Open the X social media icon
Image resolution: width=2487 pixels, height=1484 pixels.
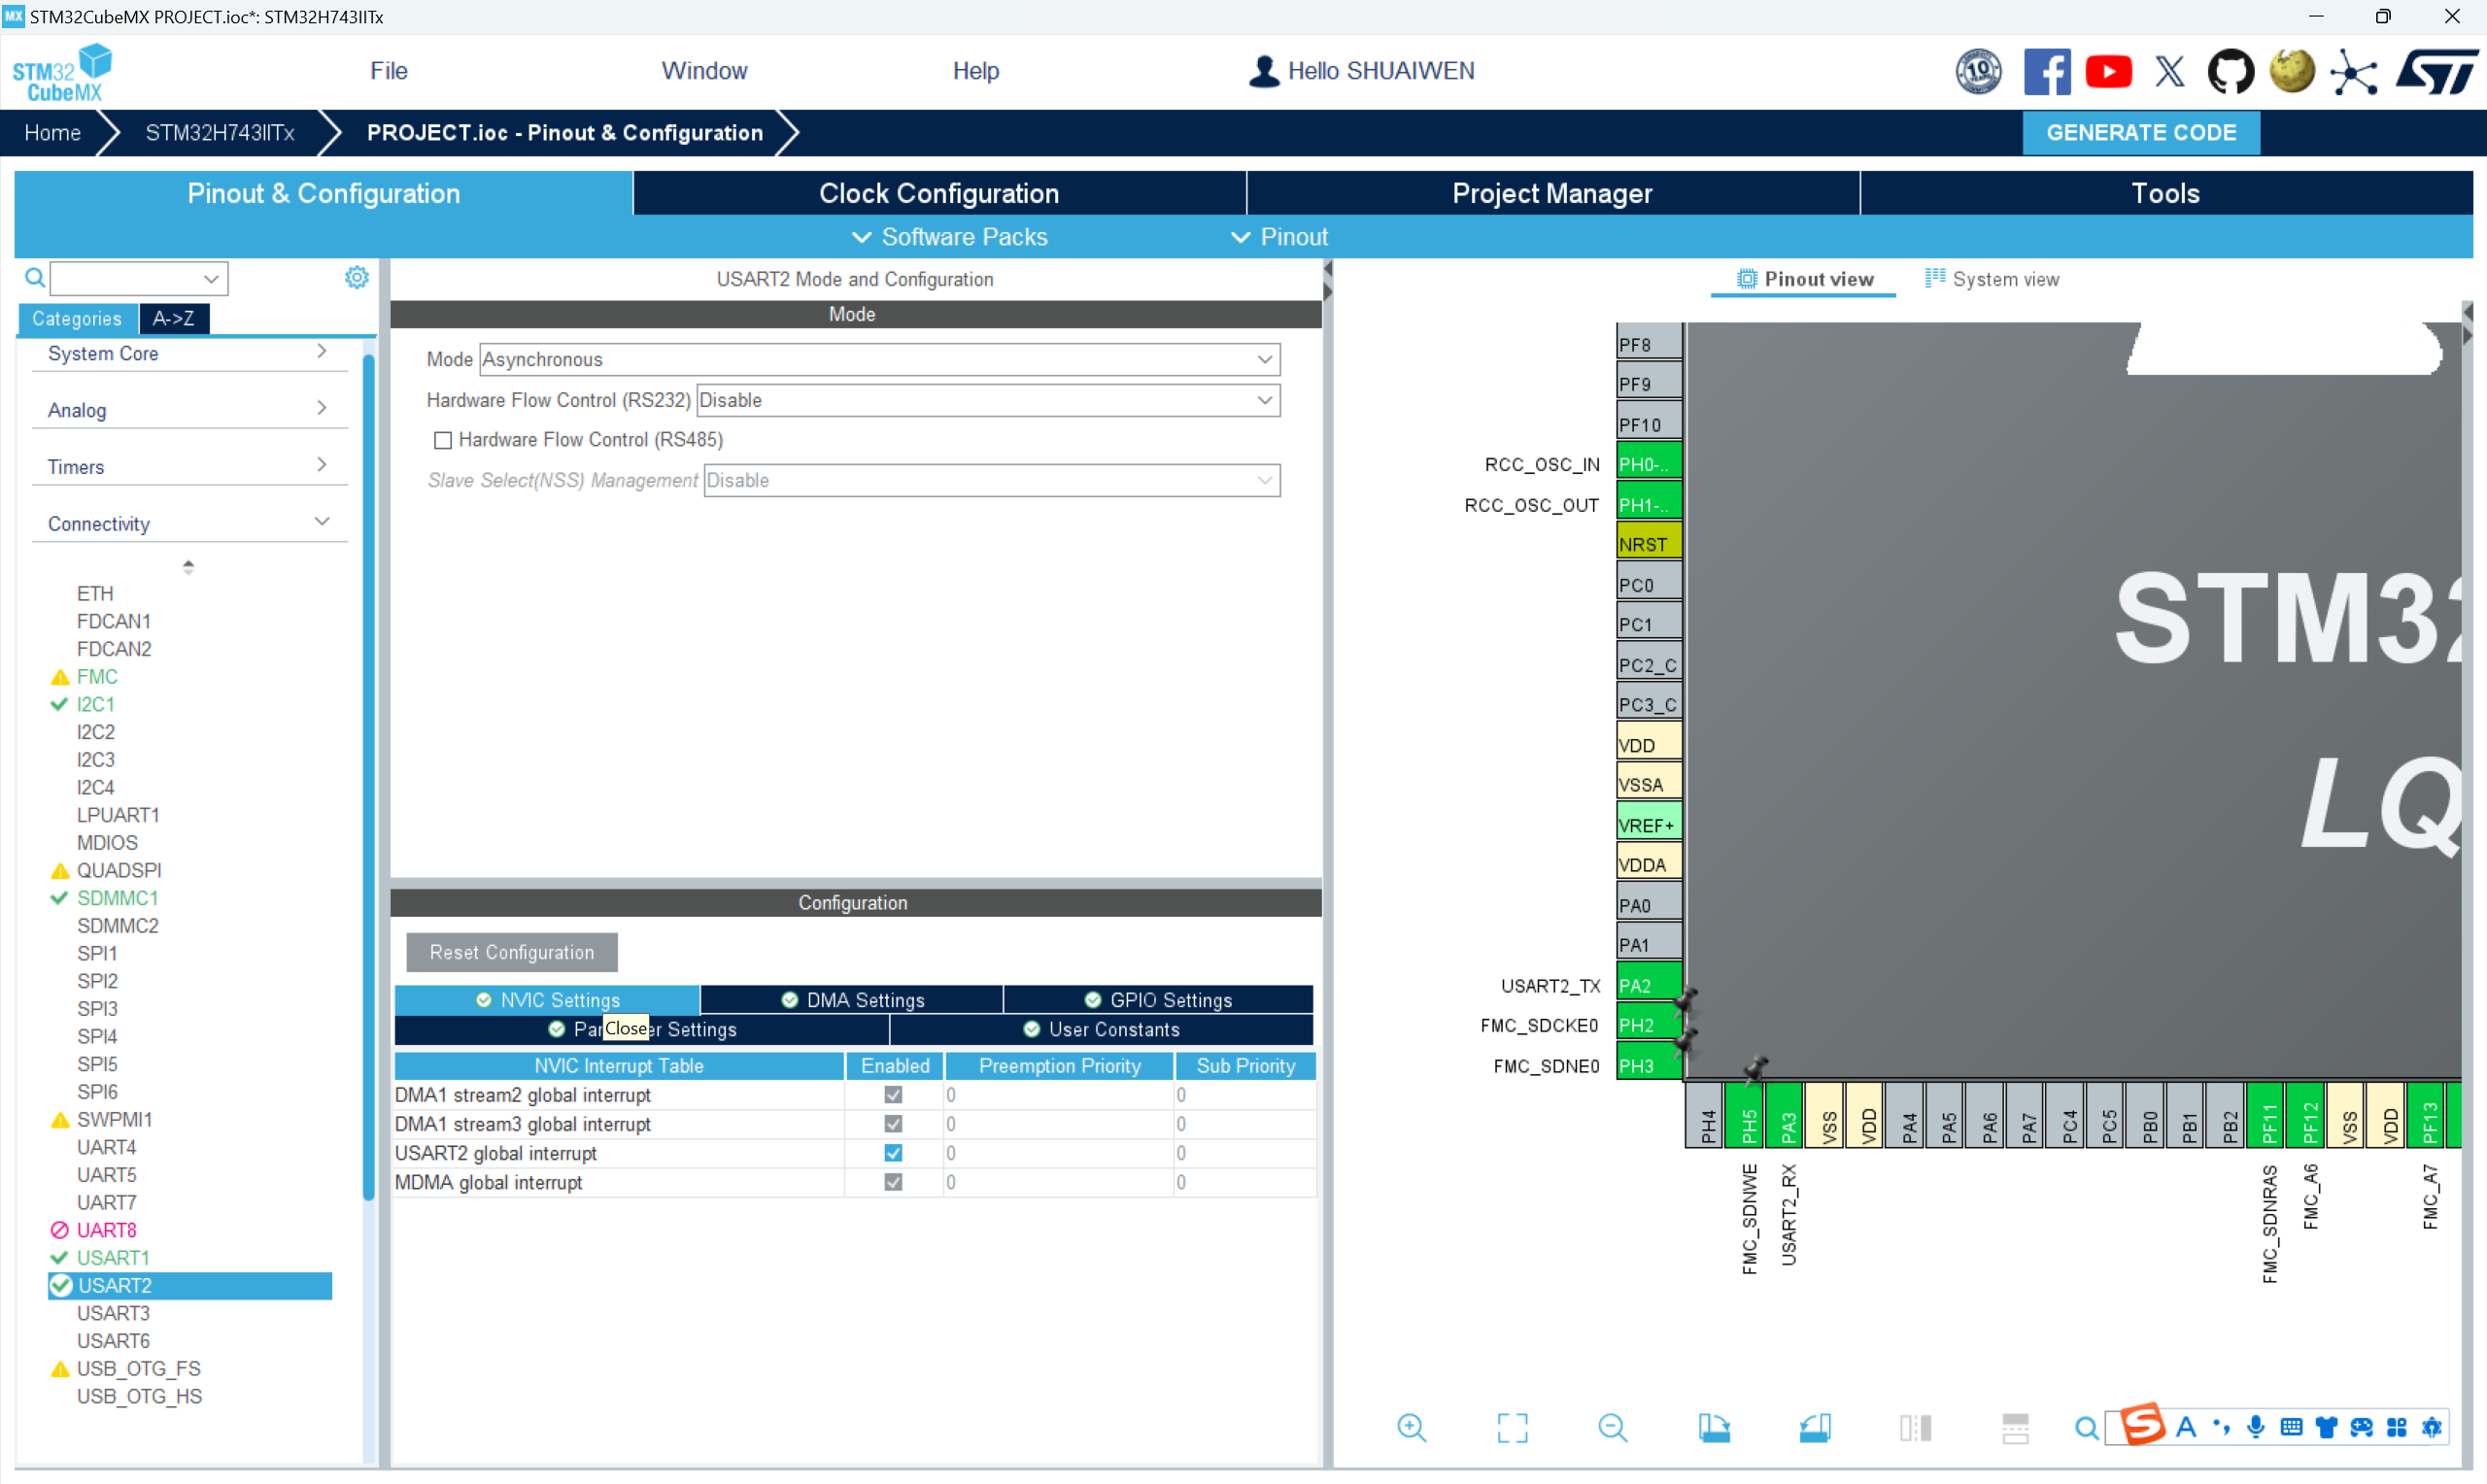click(2169, 72)
